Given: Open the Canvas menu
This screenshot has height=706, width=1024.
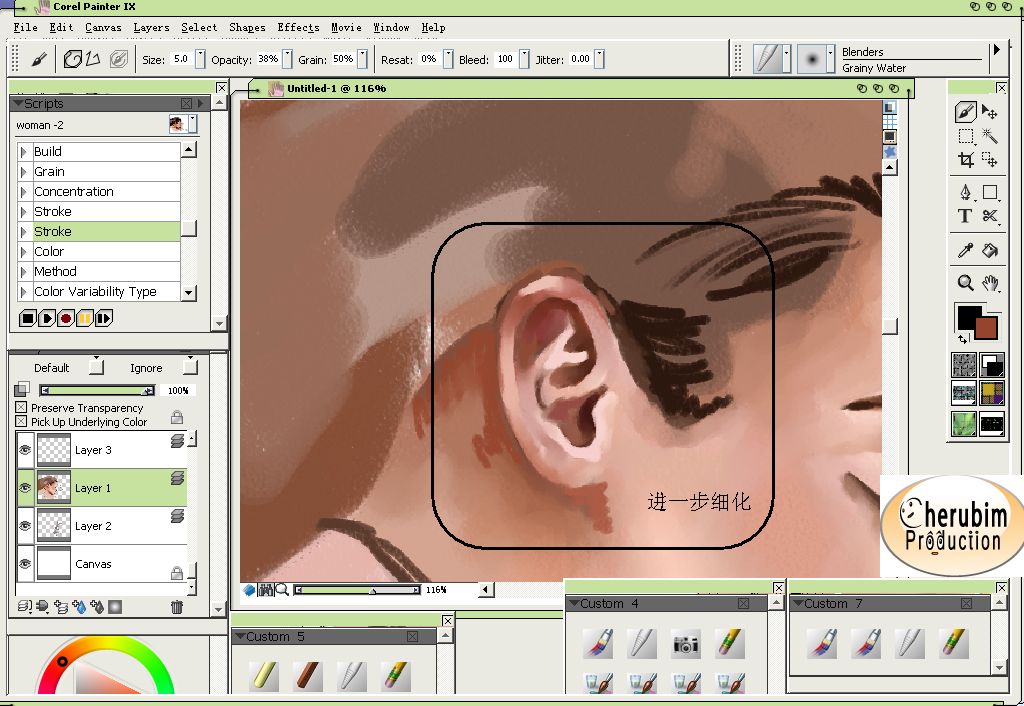Looking at the screenshot, I should click(x=103, y=27).
